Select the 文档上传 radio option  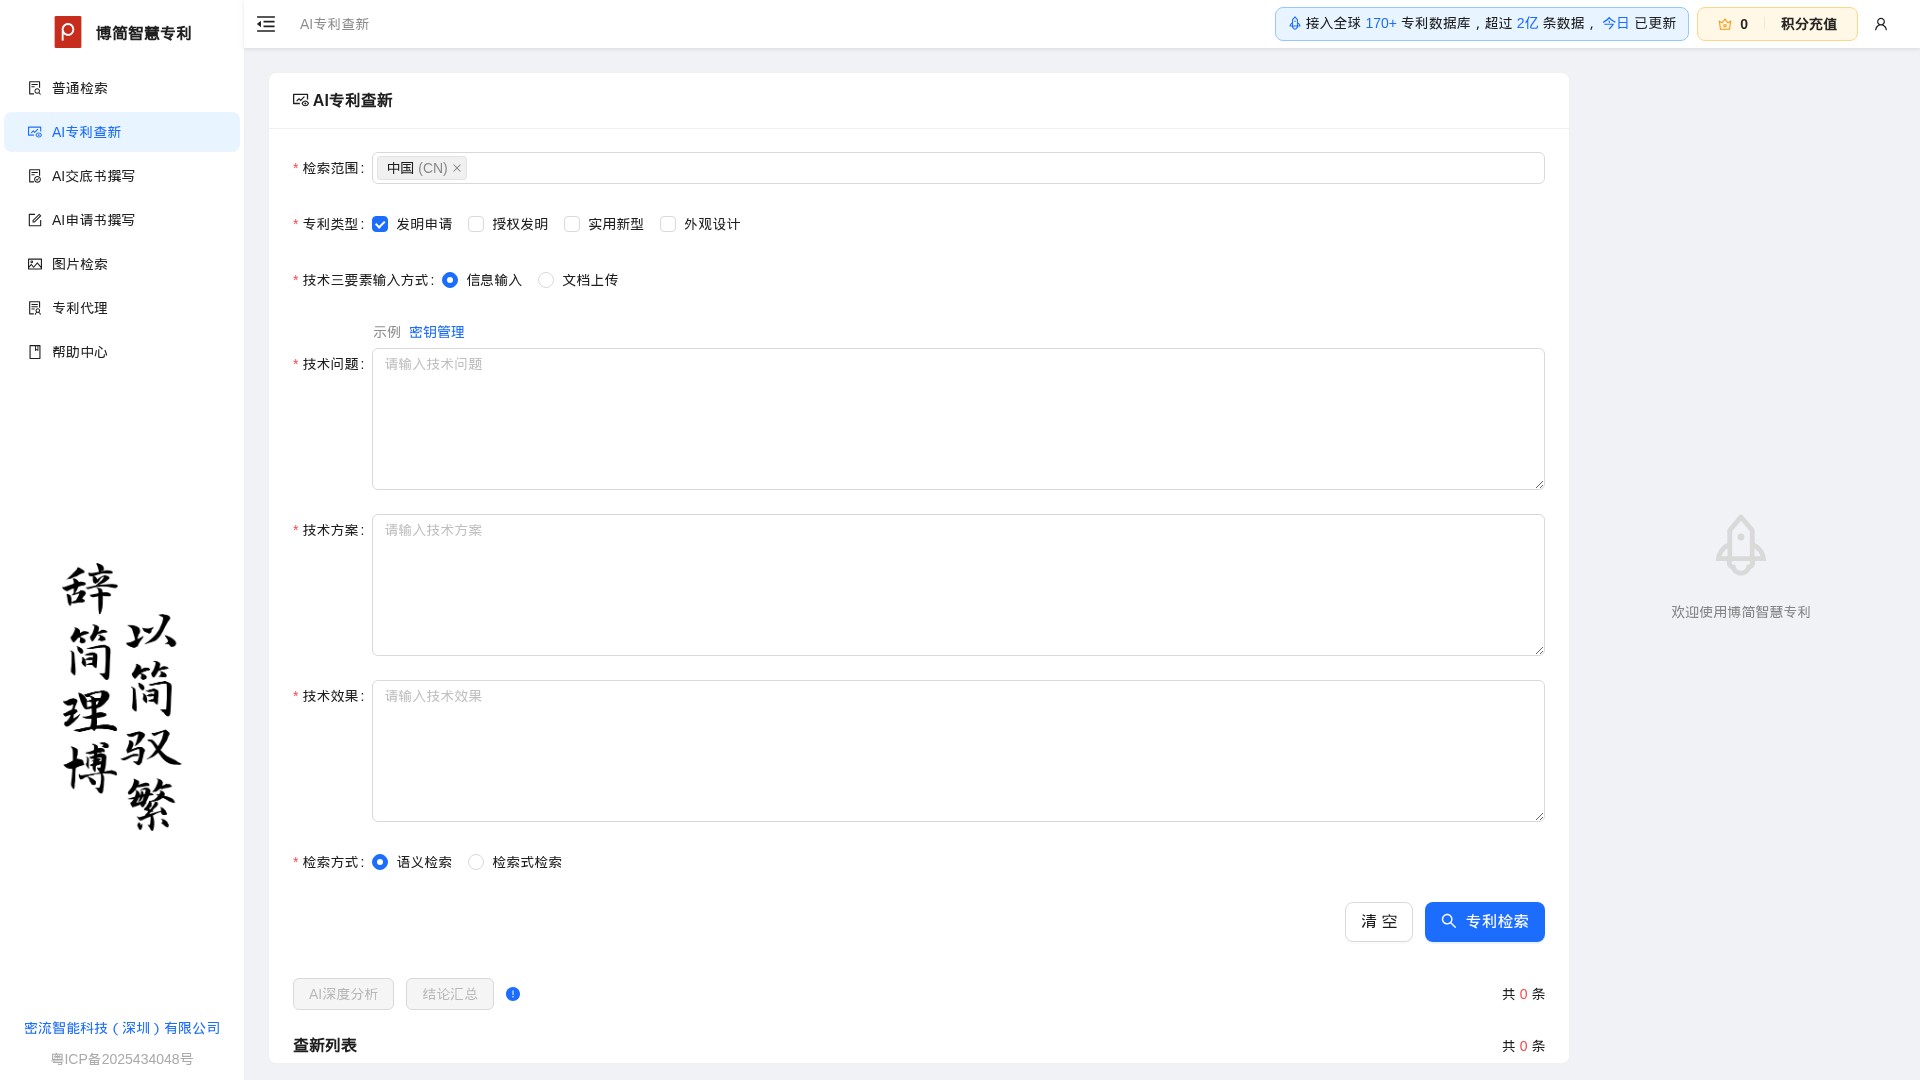[546, 280]
